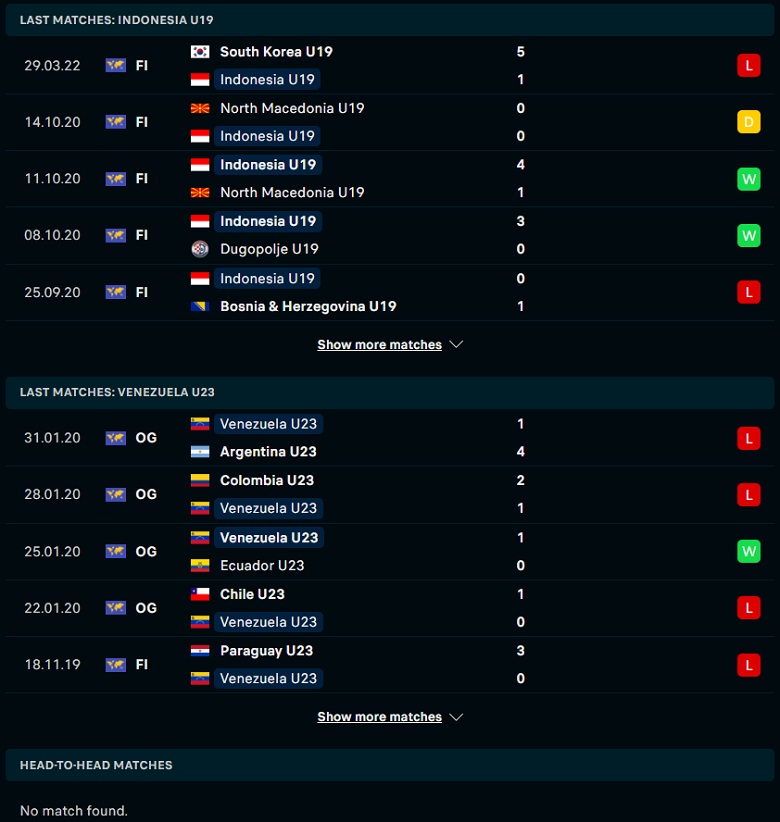Click the Chile U23 flag icon
The width and height of the screenshot is (780, 822).
pyautogui.click(x=200, y=594)
